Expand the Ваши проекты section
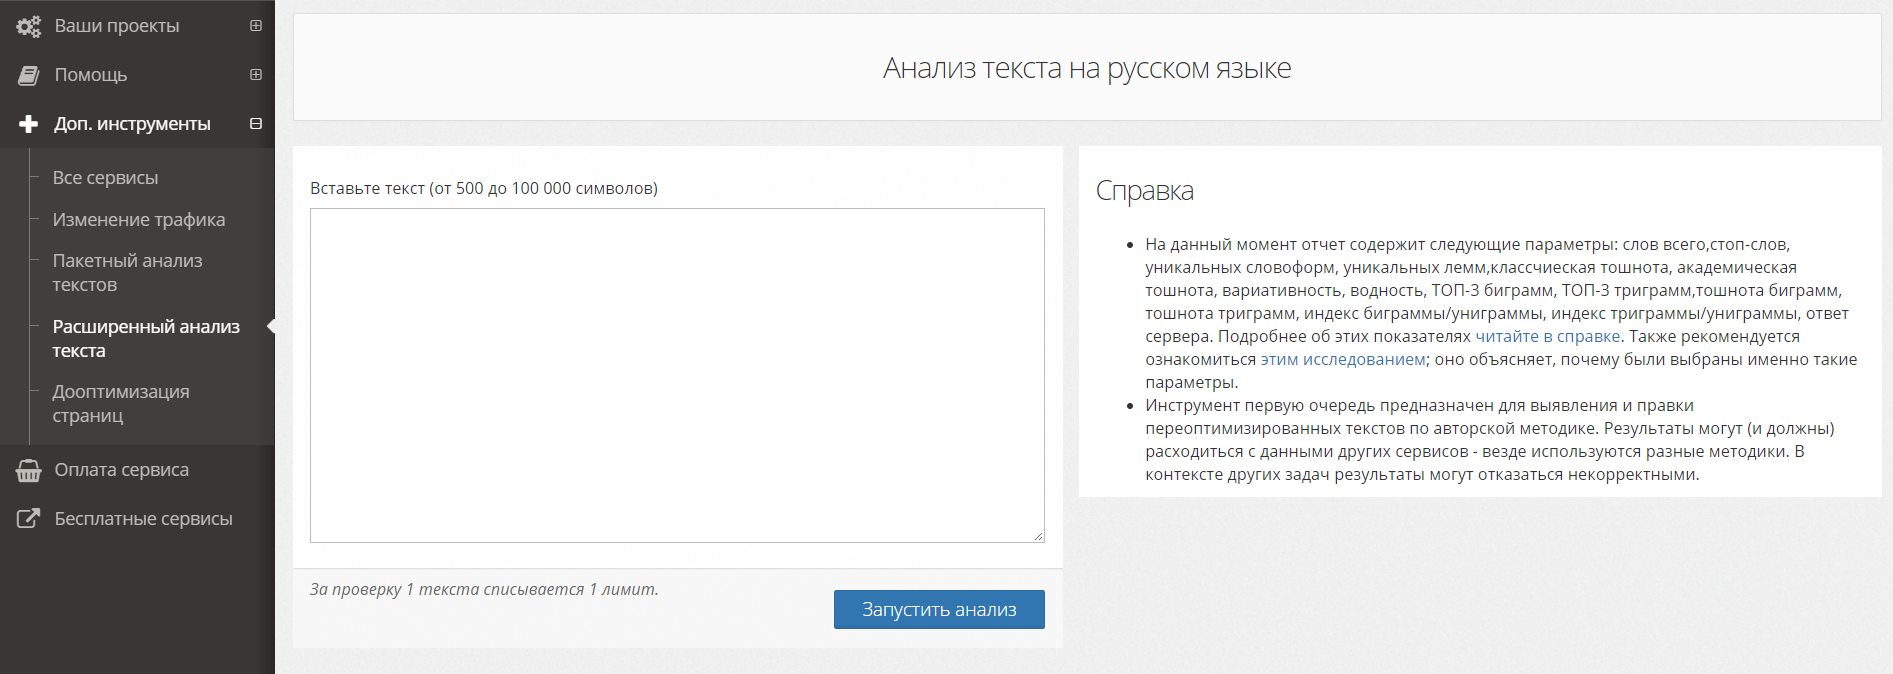Screen dimensions: 1893x674 256,26
